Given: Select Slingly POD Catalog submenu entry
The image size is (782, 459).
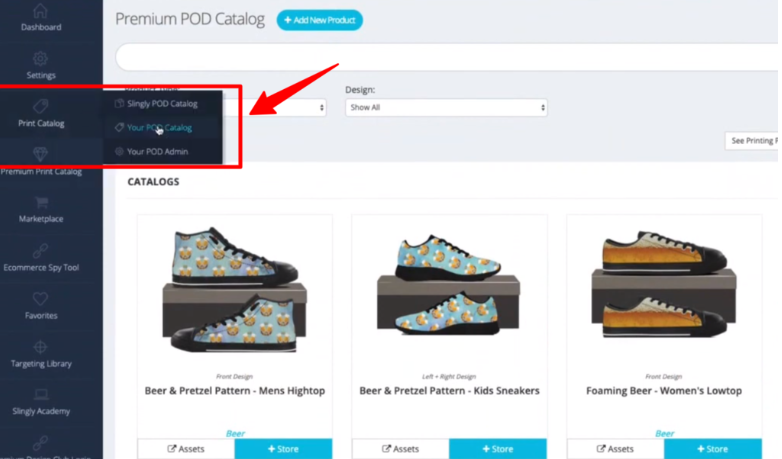Looking at the screenshot, I should coord(163,104).
